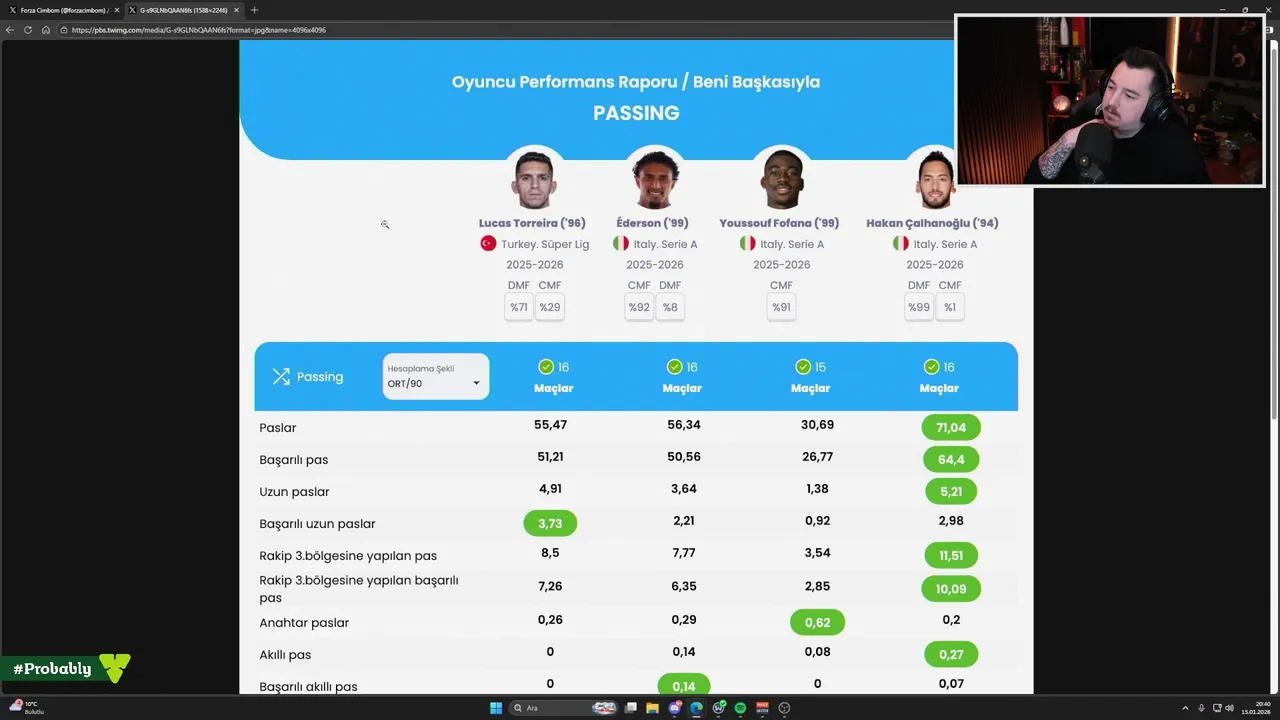Click the OBS icon on the taskbar

click(784, 708)
